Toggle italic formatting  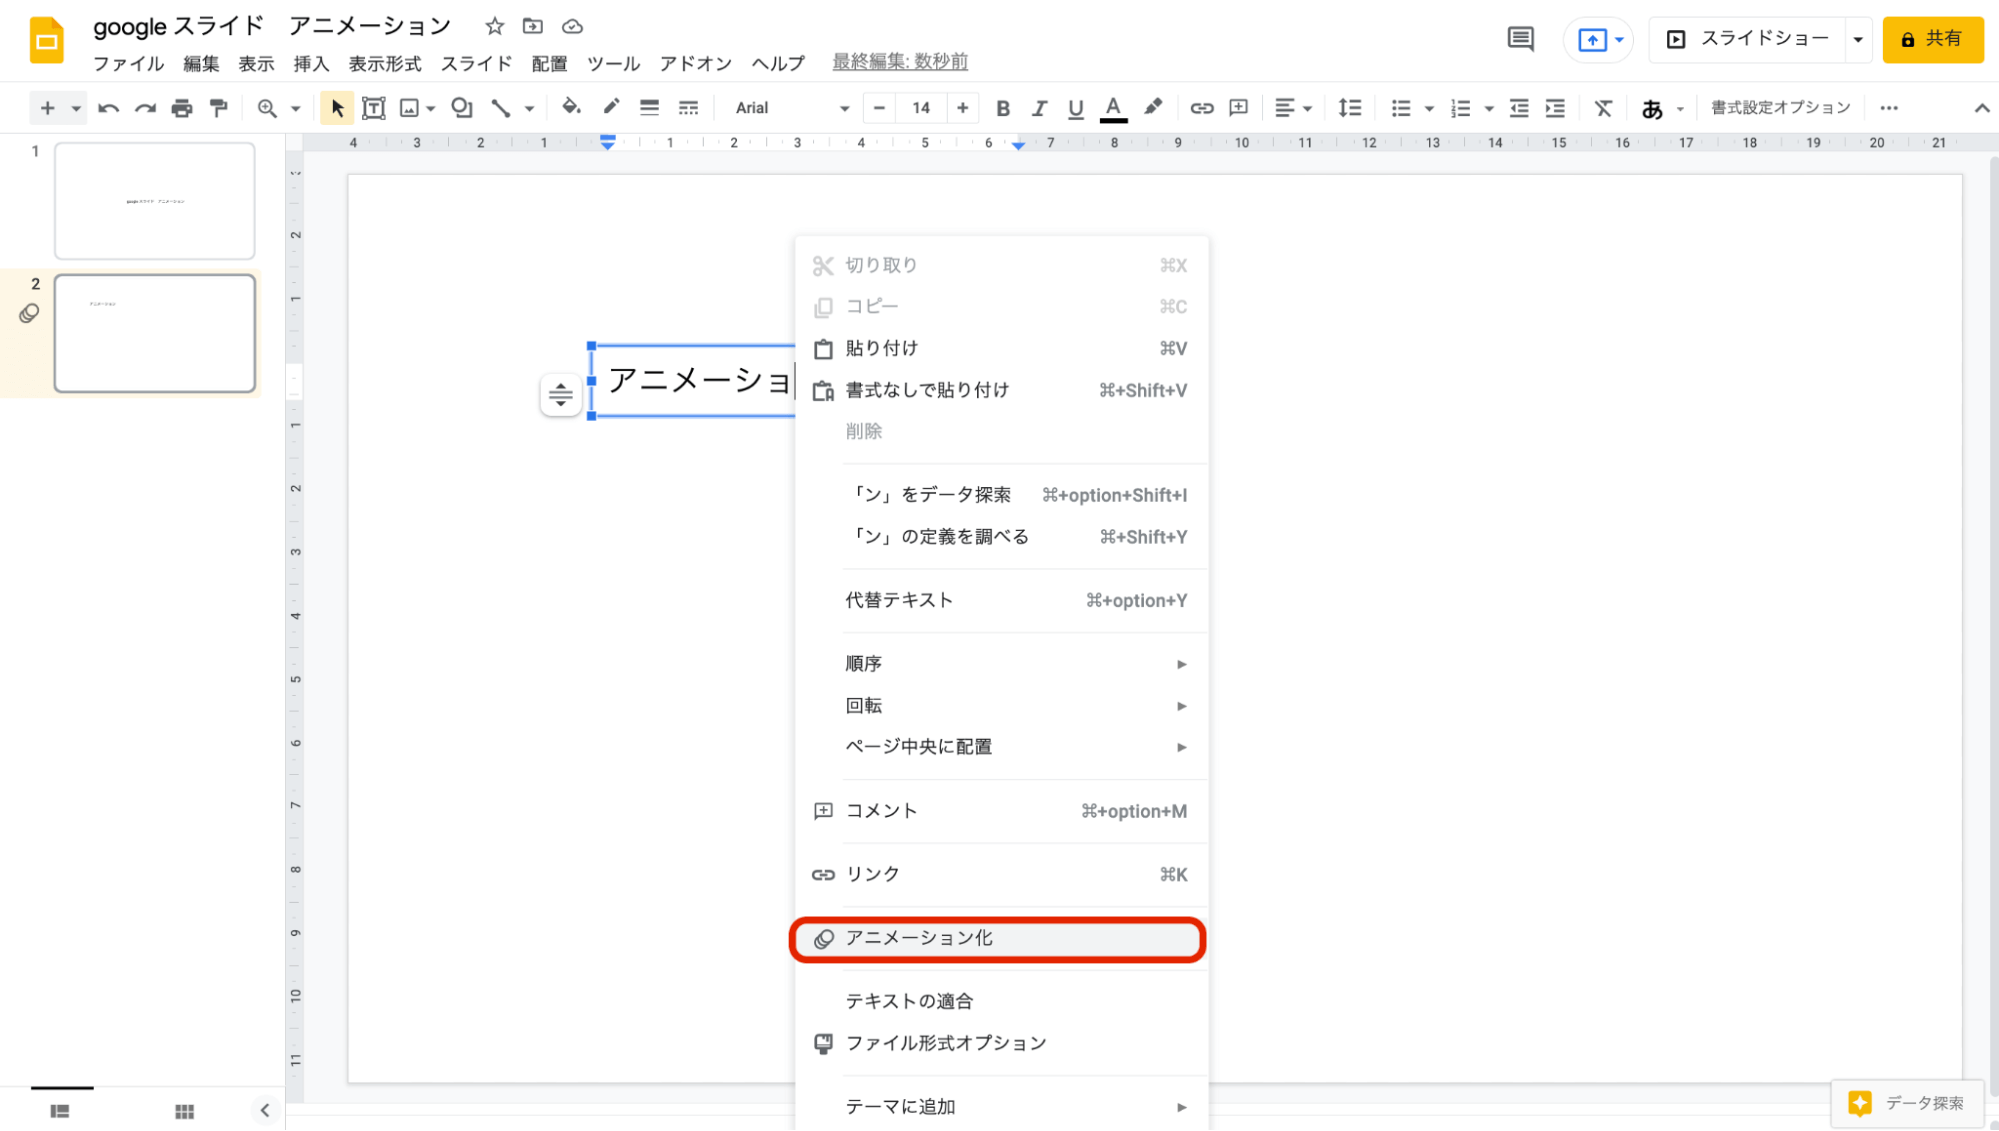point(1040,108)
